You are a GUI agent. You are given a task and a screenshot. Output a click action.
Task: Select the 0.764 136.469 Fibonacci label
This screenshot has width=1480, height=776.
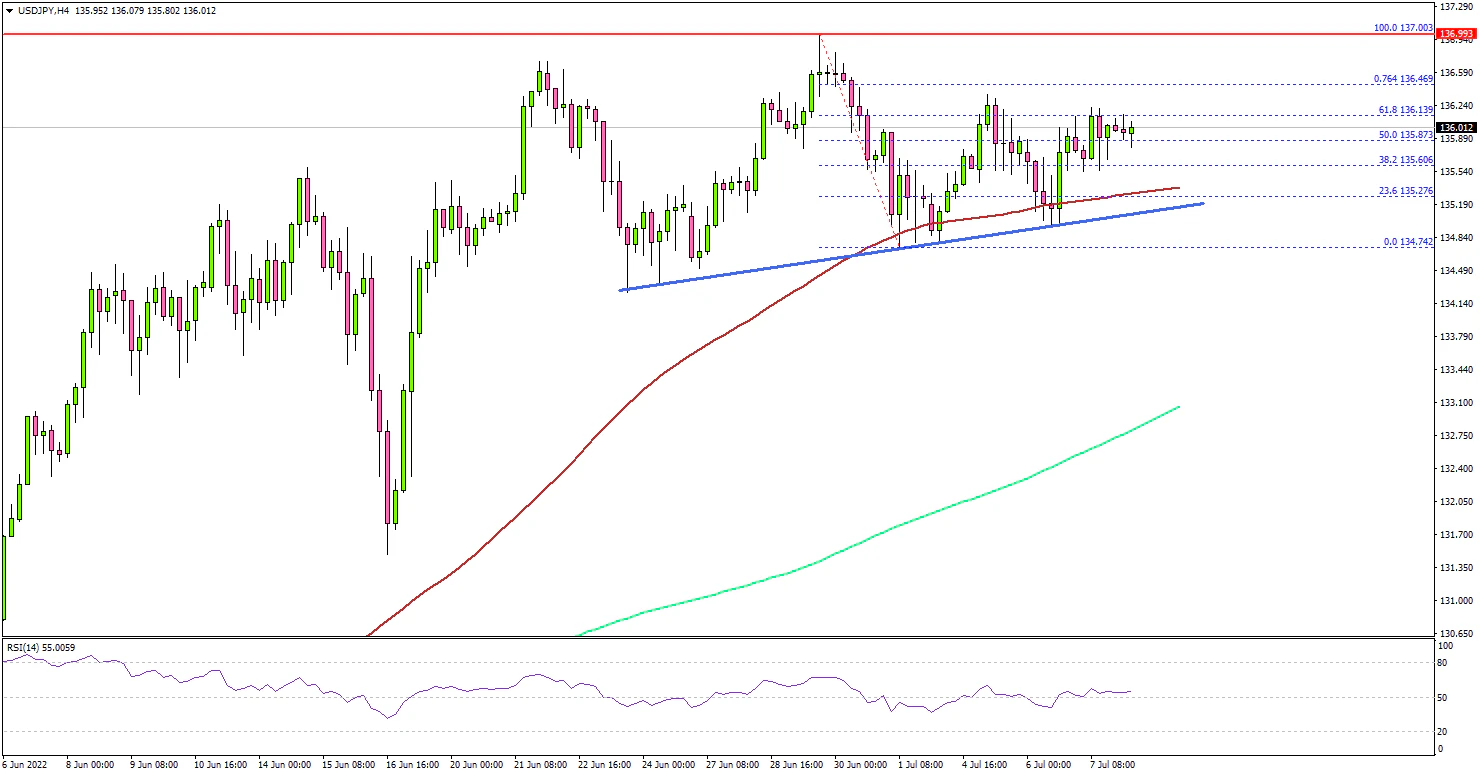(1403, 78)
